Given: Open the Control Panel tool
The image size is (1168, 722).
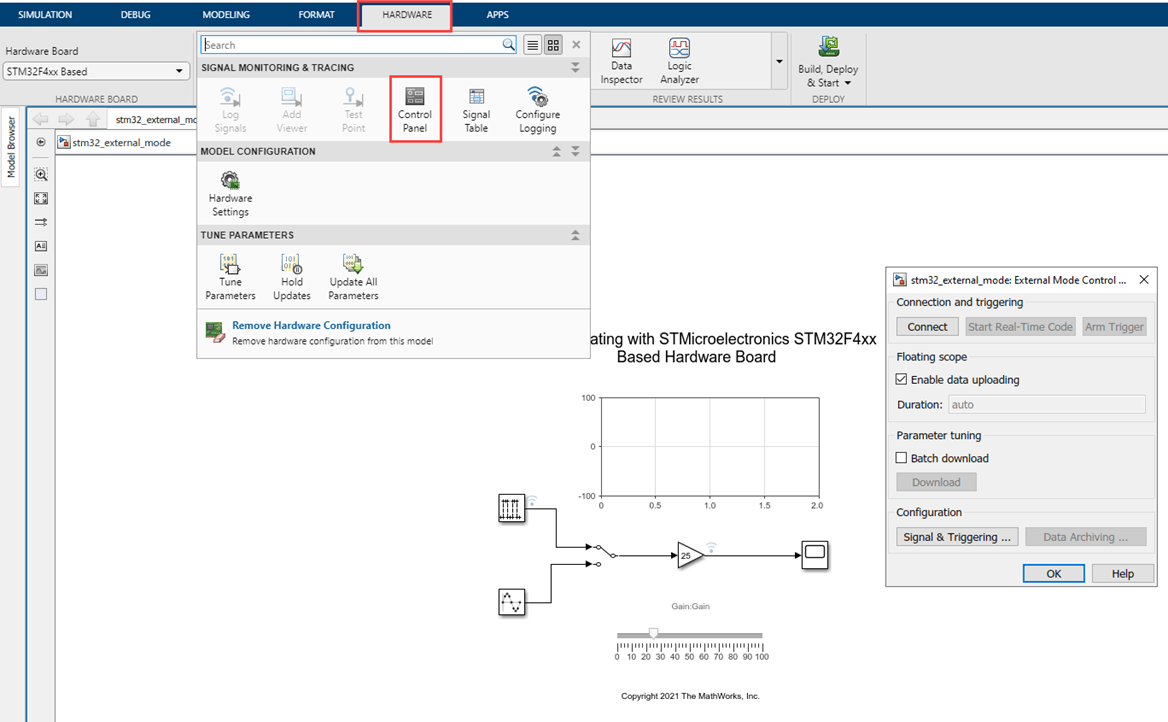Looking at the screenshot, I should [x=414, y=106].
